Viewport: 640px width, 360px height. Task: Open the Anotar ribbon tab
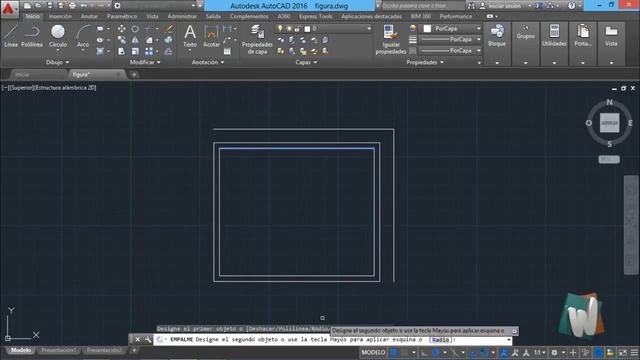pos(89,16)
